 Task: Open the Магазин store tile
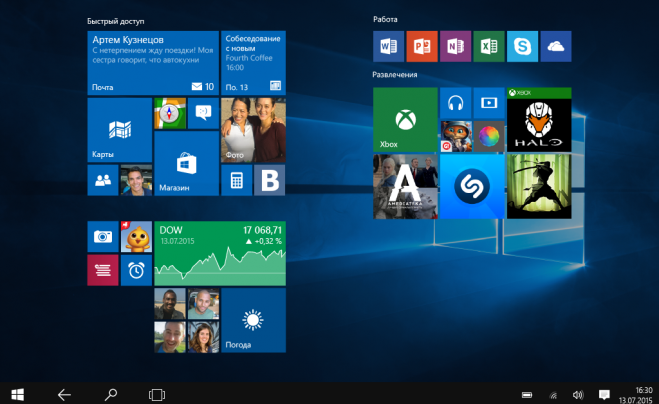tap(186, 163)
